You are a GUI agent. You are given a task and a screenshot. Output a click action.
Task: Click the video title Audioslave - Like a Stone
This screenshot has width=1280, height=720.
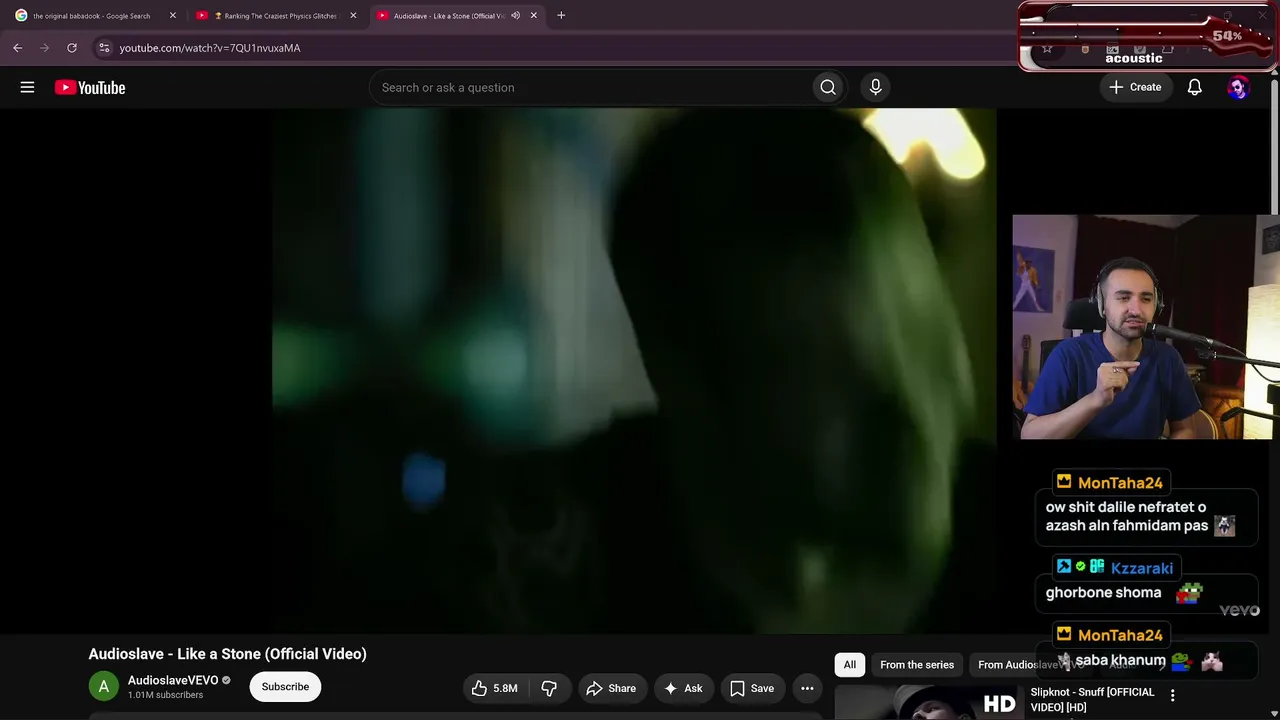point(227,654)
